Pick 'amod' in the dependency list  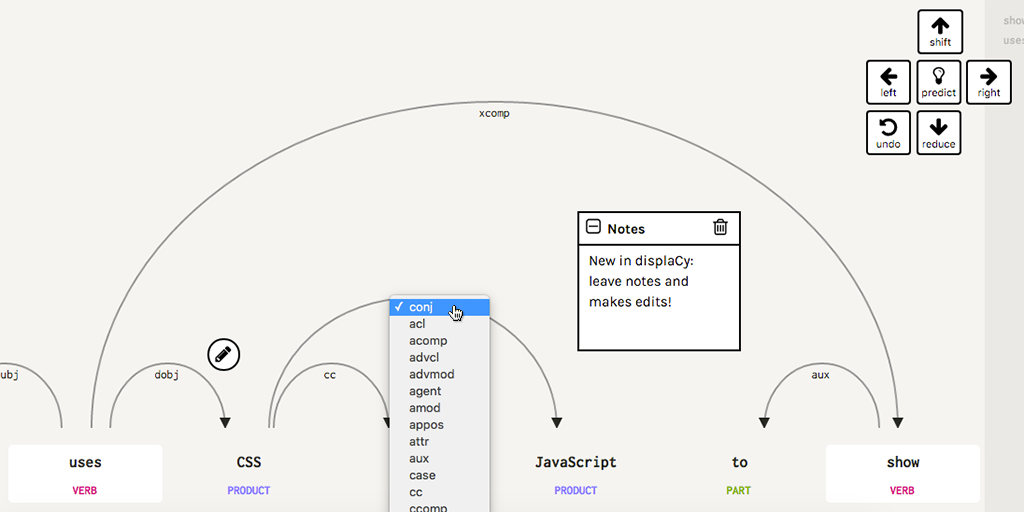click(424, 408)
